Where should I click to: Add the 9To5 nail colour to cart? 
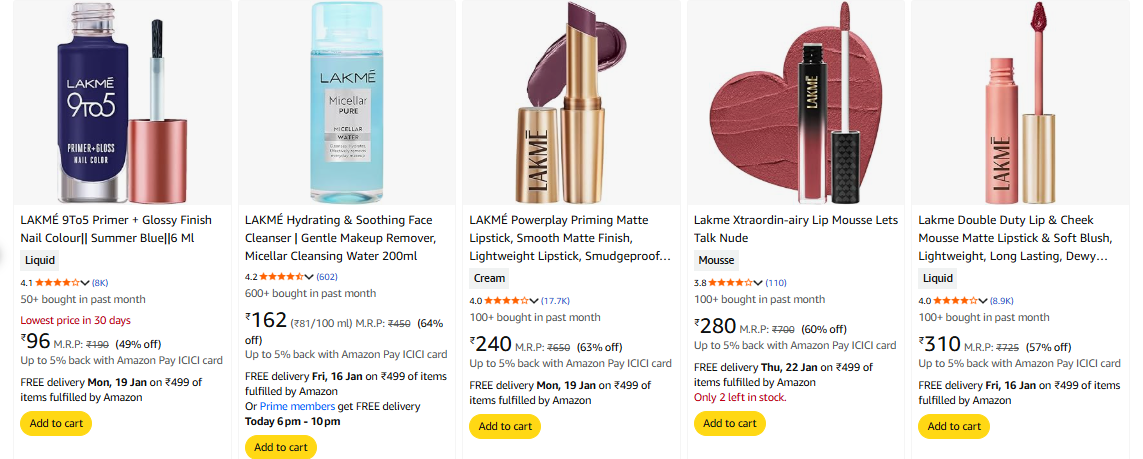(56, 423)
